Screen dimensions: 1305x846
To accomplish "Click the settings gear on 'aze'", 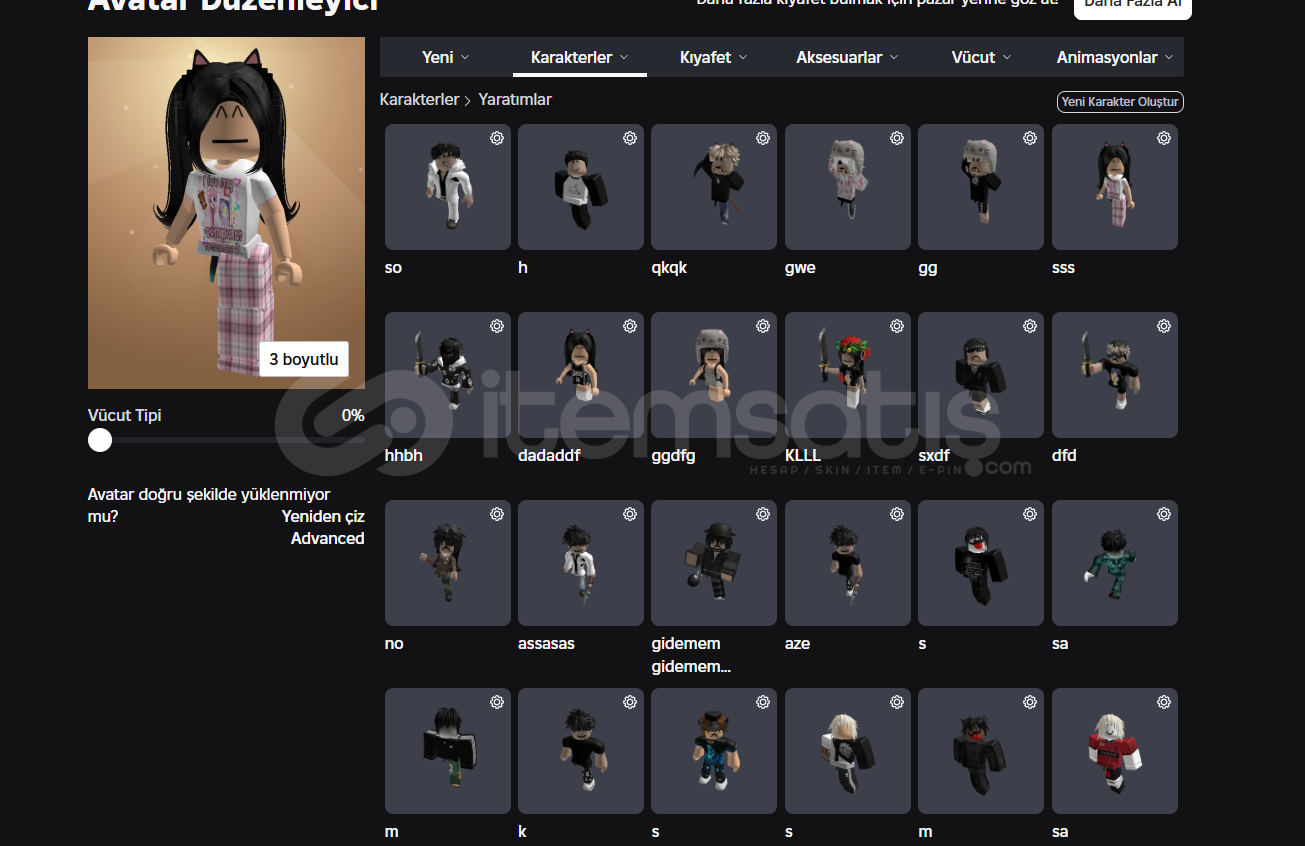I will pos(897,514).
